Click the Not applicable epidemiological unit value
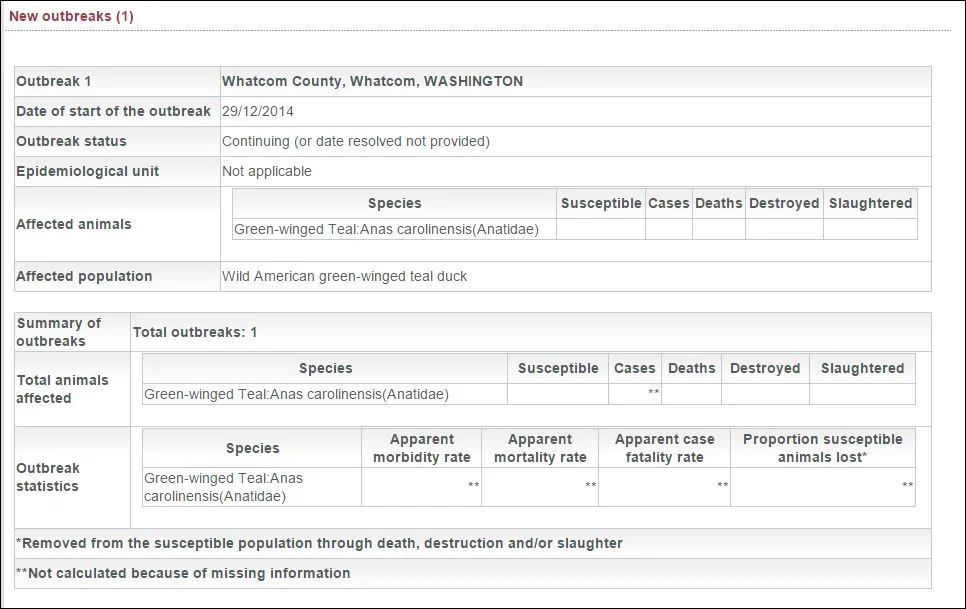Image resolution: width=966 pixels, height=609 pixels. pos(267,171)
